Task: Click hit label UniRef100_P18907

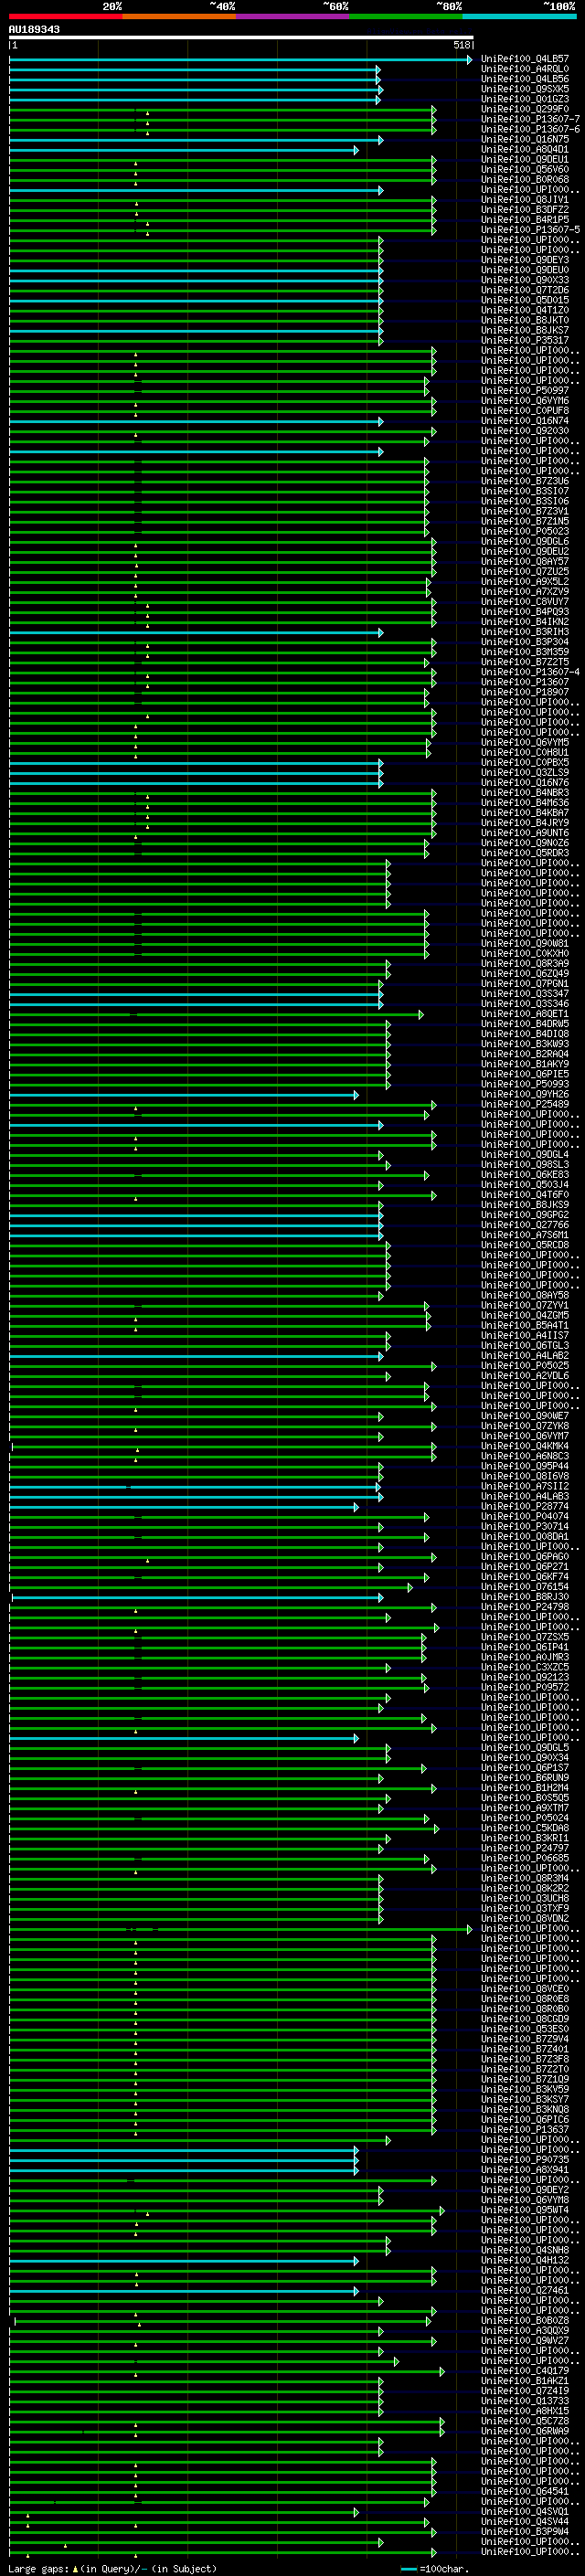Action: coord(525,692)
